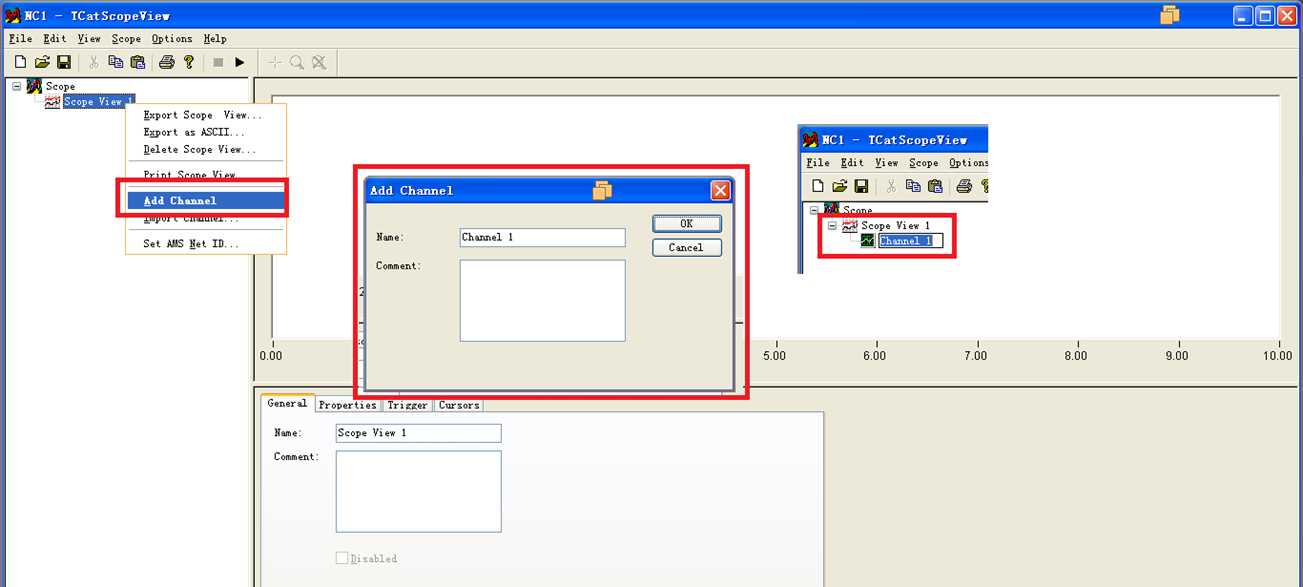1303x587 pixels.
Task: Click the Save floppy disk icon in main toolbar
Action: tap(63, 62)
